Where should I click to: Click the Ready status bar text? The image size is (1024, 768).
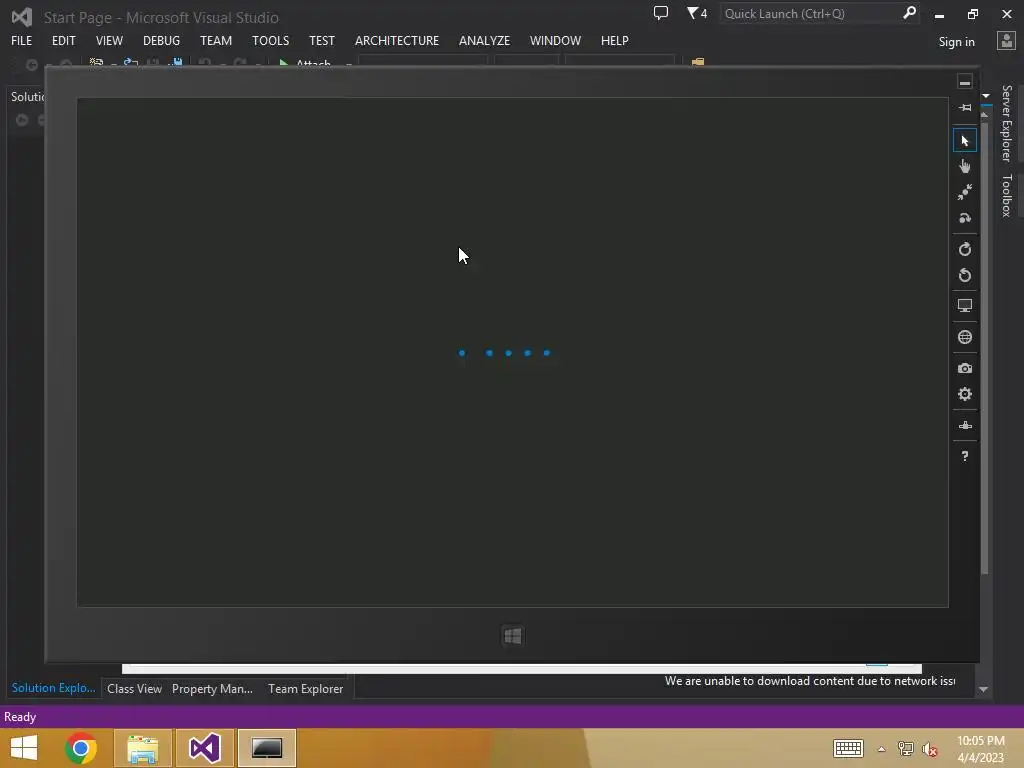point(20,717)
